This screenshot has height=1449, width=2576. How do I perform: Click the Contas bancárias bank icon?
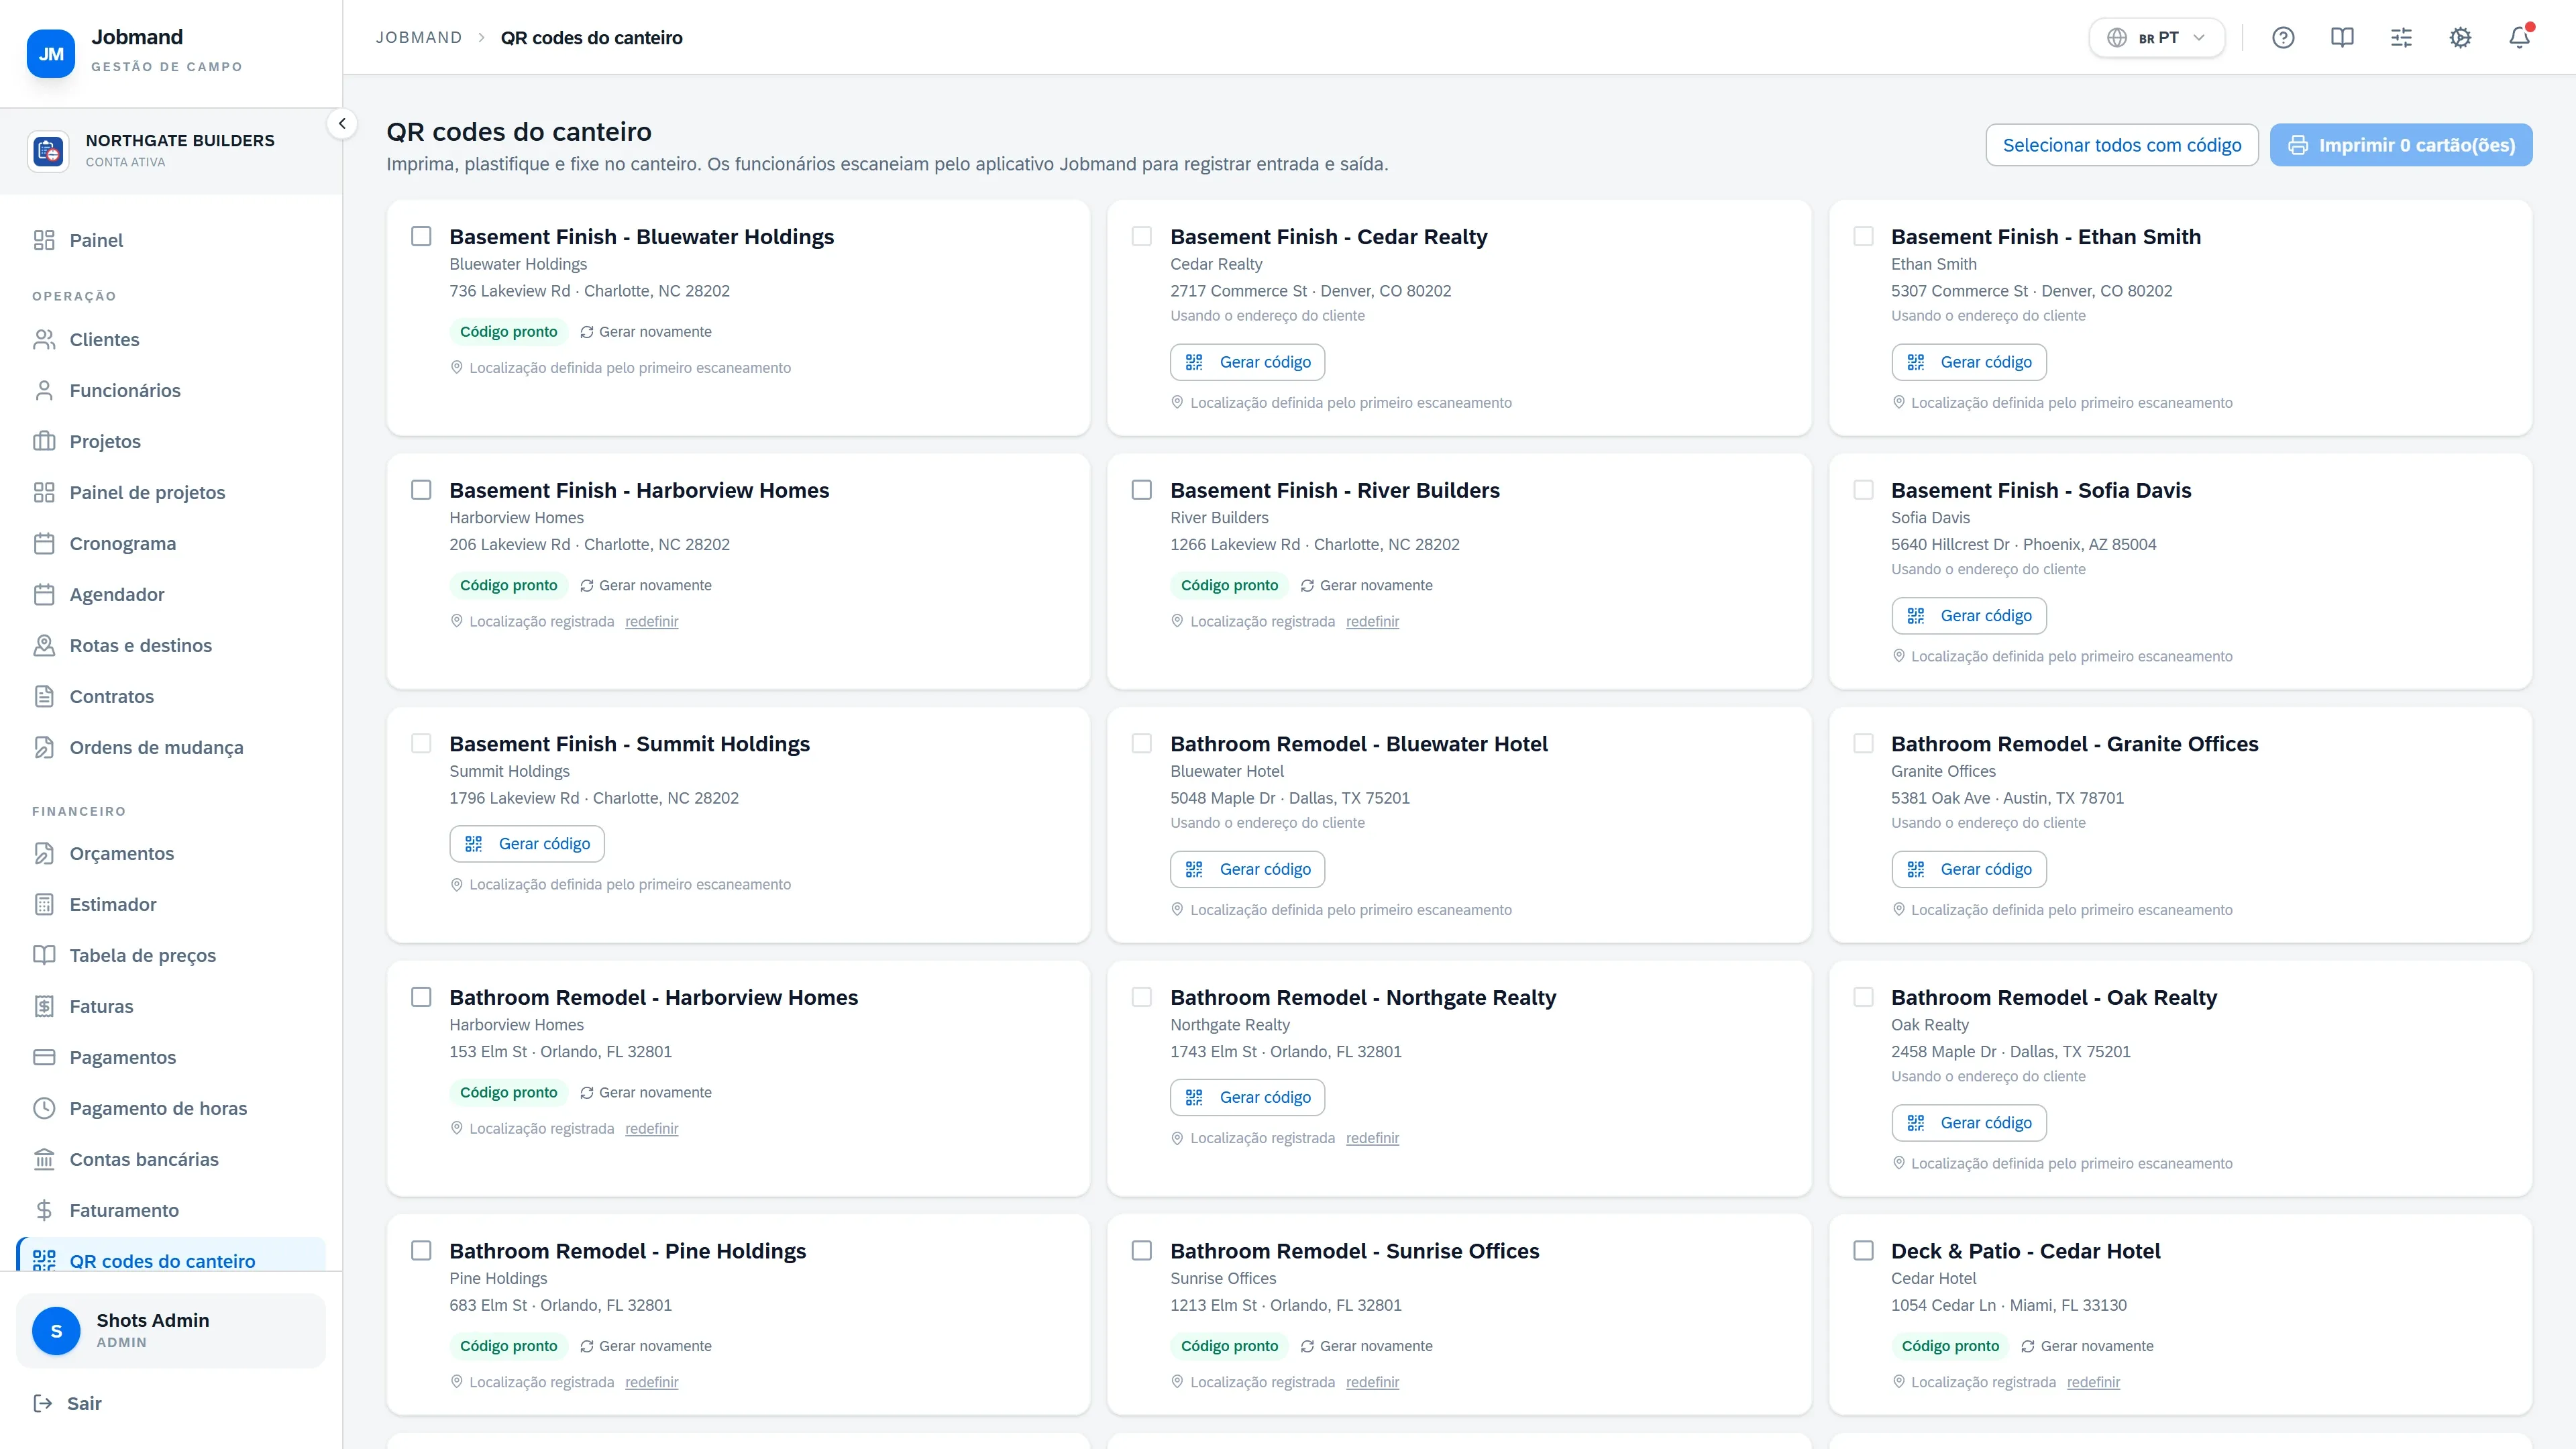44,1160
